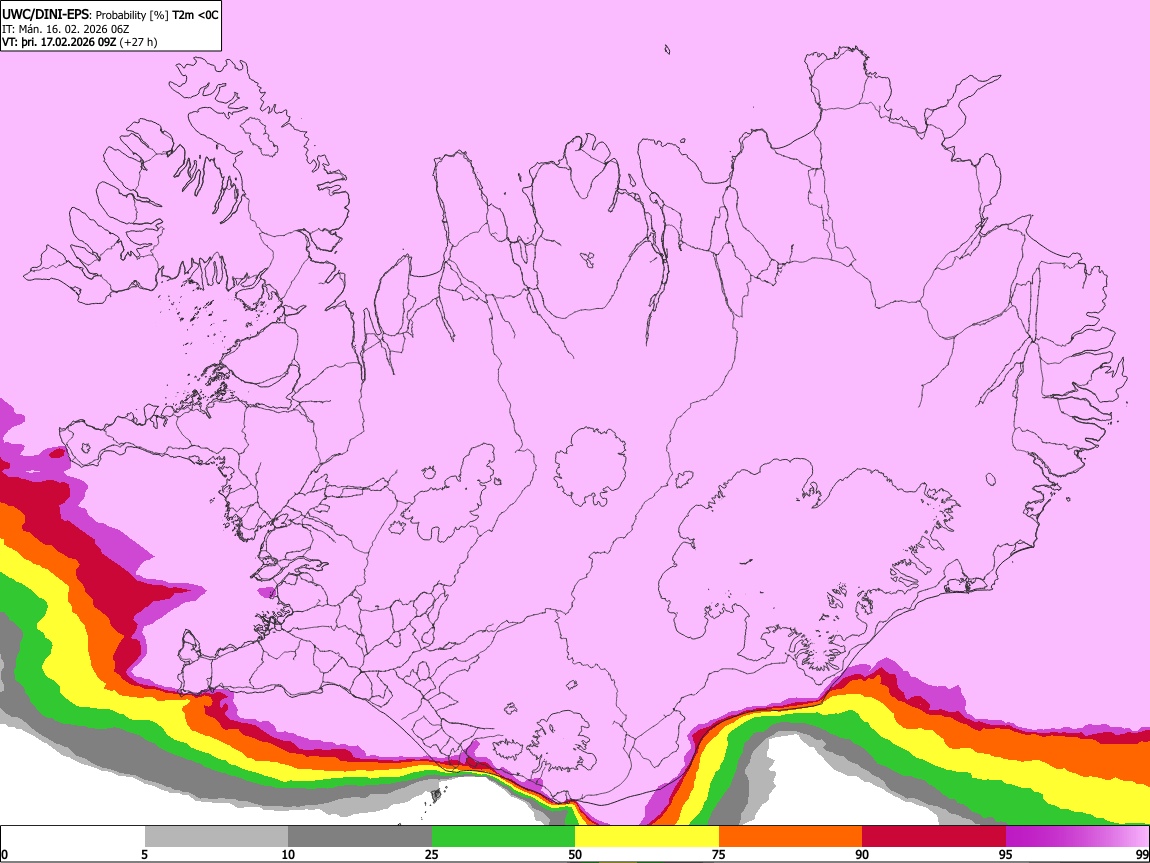Viewport: 1150px width, 863px height.
Task: Click the legend tick label '5'
Action: (144, 854)
